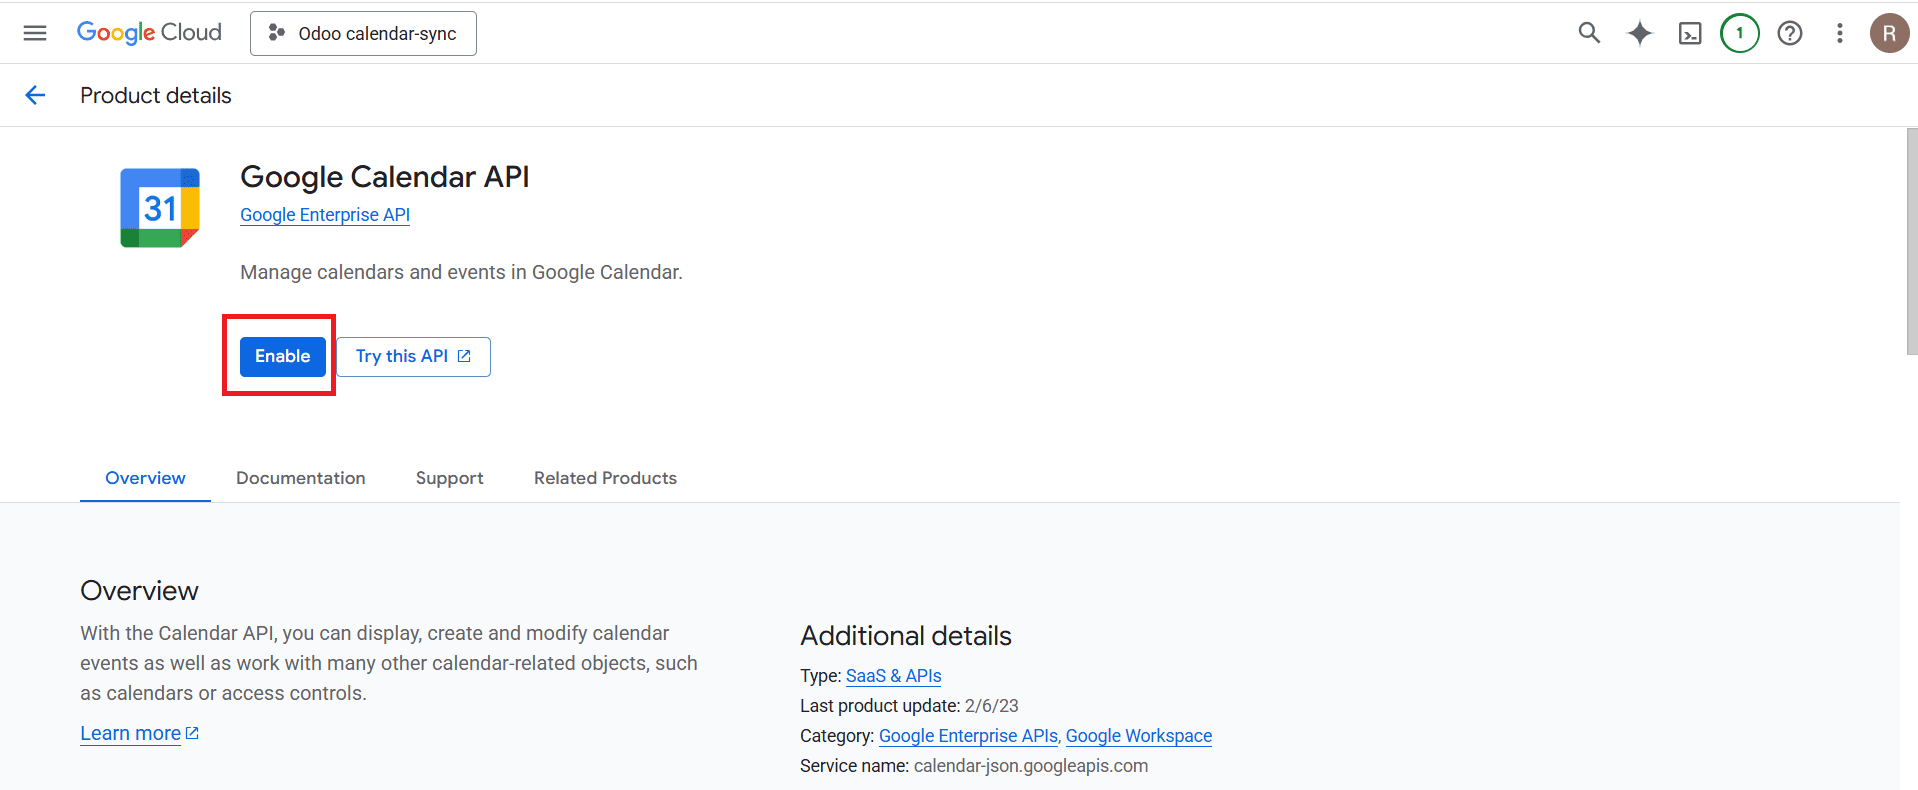The width and height of the screenshot is (1918, 790).
Task: Click the Google Calendar product logo
Action: 160,208
